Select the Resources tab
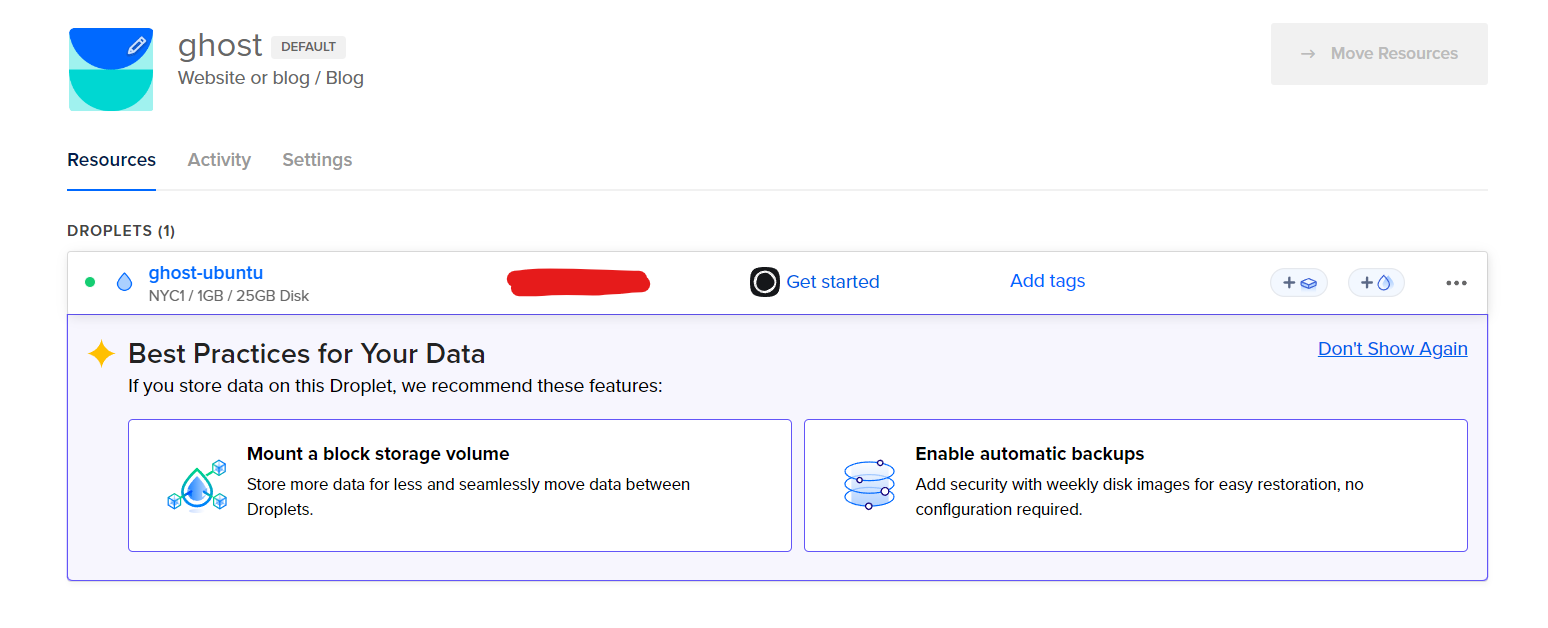Viewport: 1548px width, 628px height. click(x=111, y=160)
